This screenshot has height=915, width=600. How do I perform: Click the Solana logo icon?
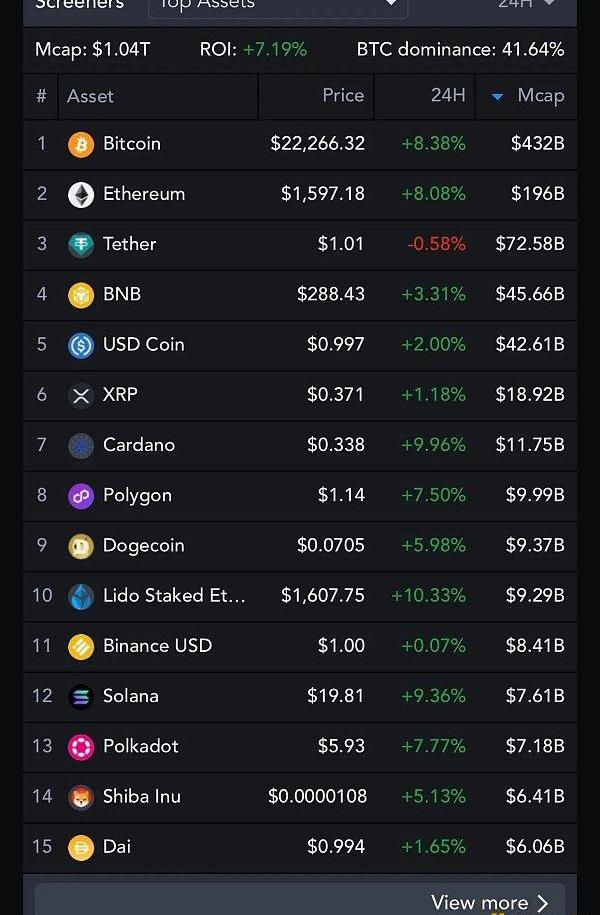[81, 696]
